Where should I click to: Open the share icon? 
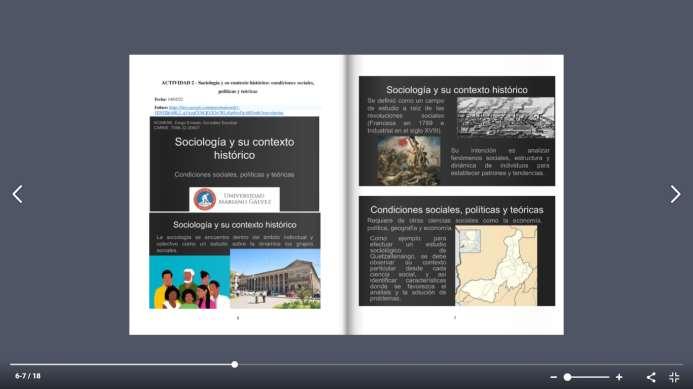tap(651, 377)
